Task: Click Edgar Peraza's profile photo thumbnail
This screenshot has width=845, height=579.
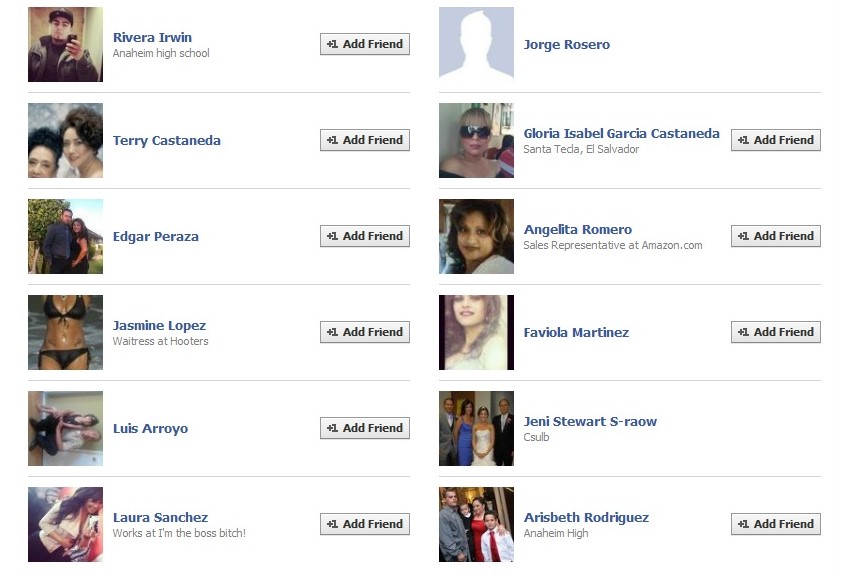Action: tap(65, 236)
